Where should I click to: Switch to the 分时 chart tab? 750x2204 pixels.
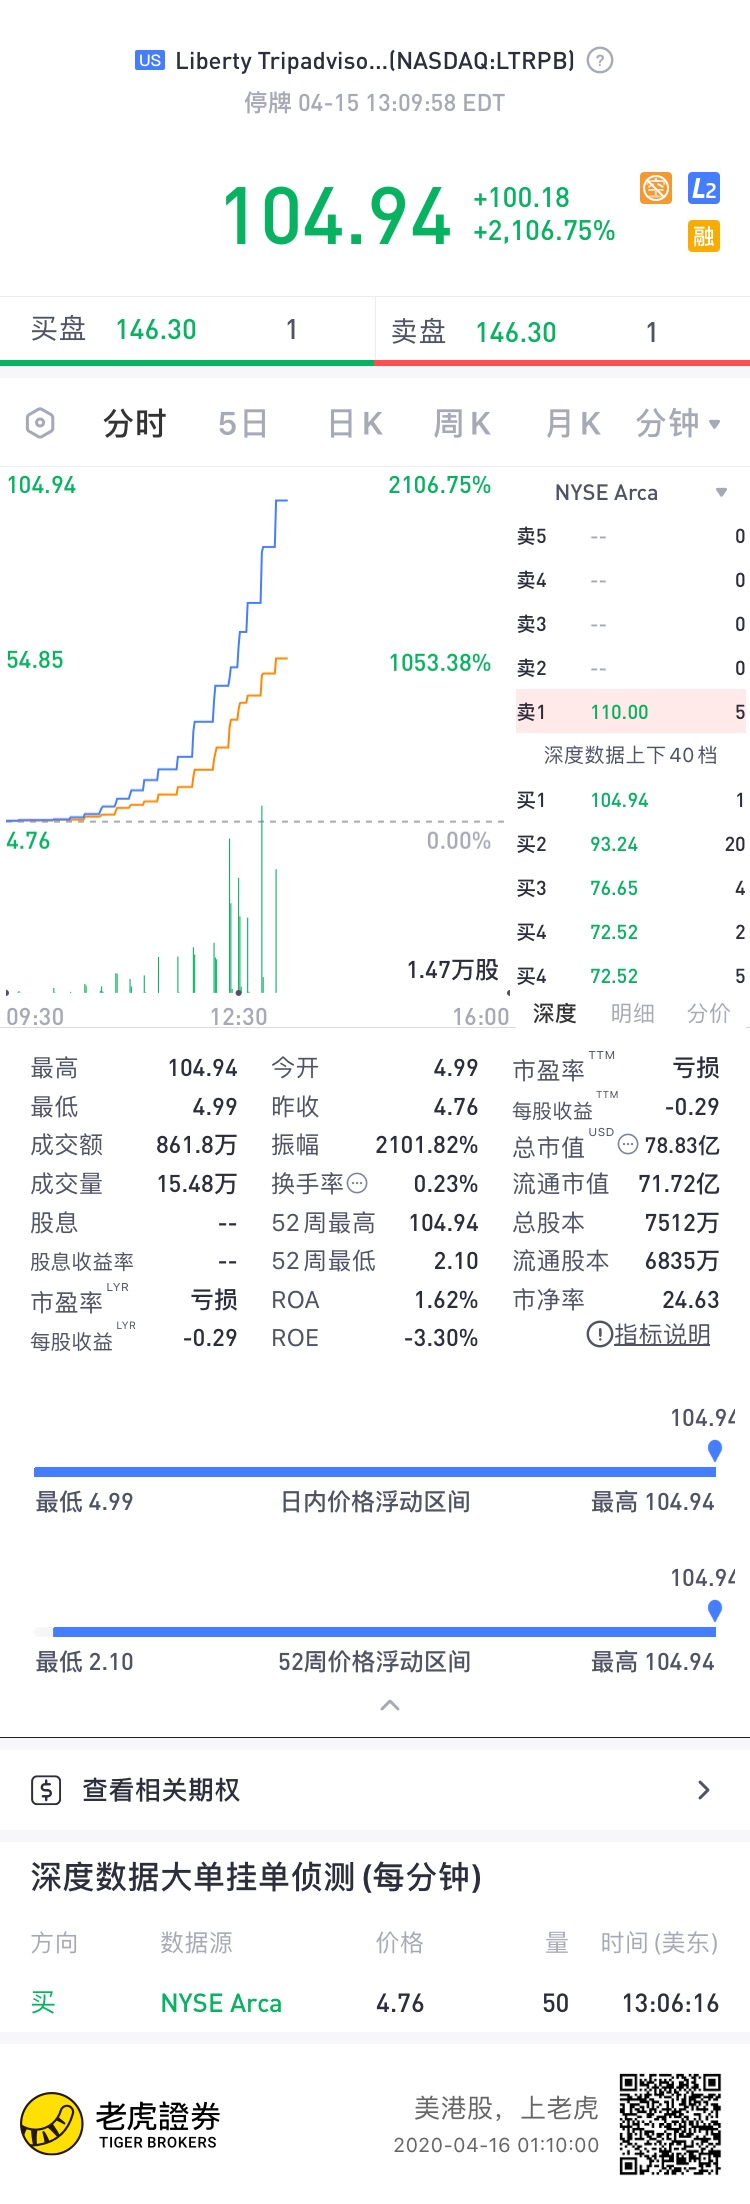[x=134, y=423]
